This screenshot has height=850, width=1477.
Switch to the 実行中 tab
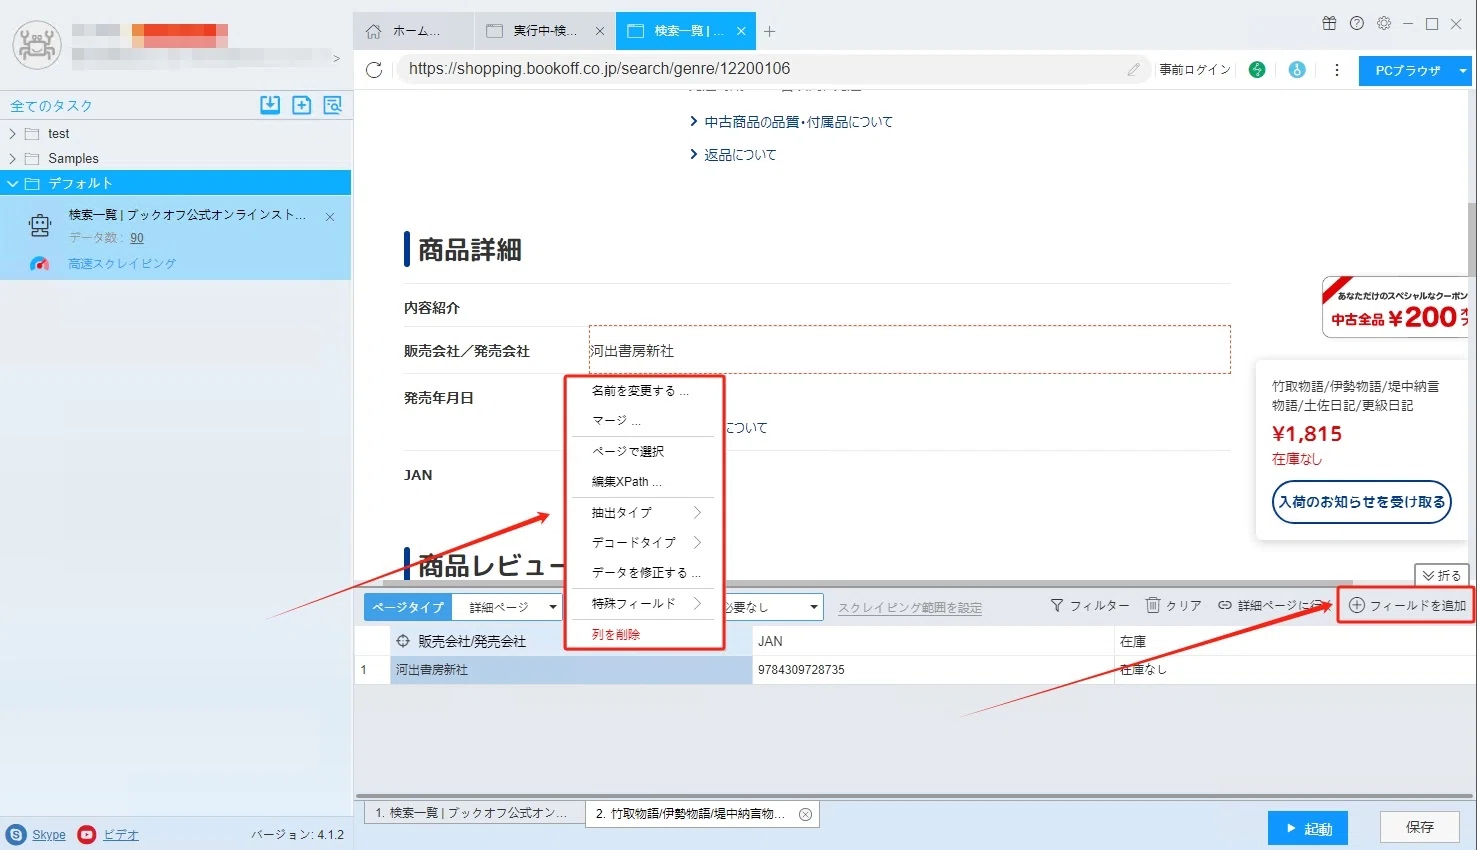pos(545,31)
